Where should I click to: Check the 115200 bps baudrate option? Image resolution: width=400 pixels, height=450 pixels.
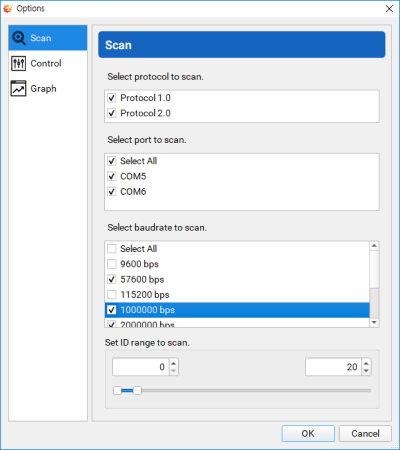[x=112, y=295]
